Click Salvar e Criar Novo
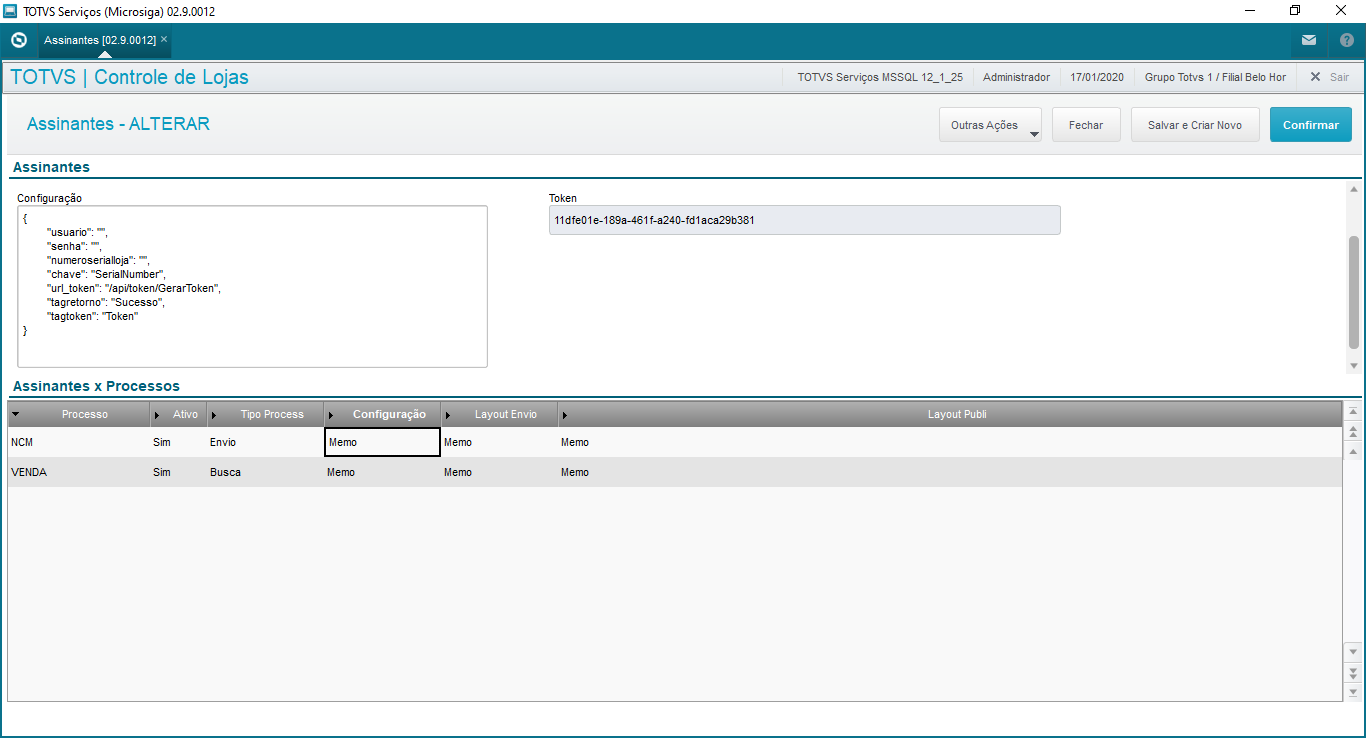This screenshot has width=1366, height=738. [x=1195, y=125]
